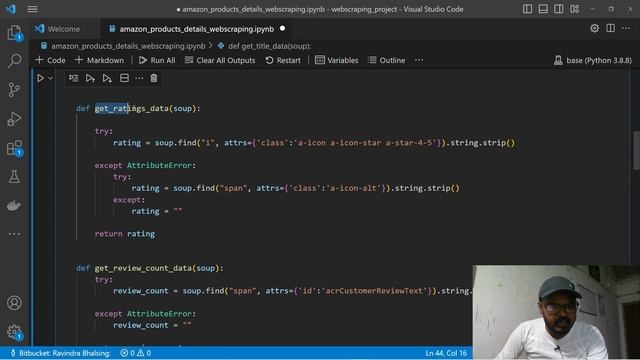The image size is (640, 360).
Task: Open the Explorer view in activity bar
Action: pyautogui.click(x=14, y=32)
